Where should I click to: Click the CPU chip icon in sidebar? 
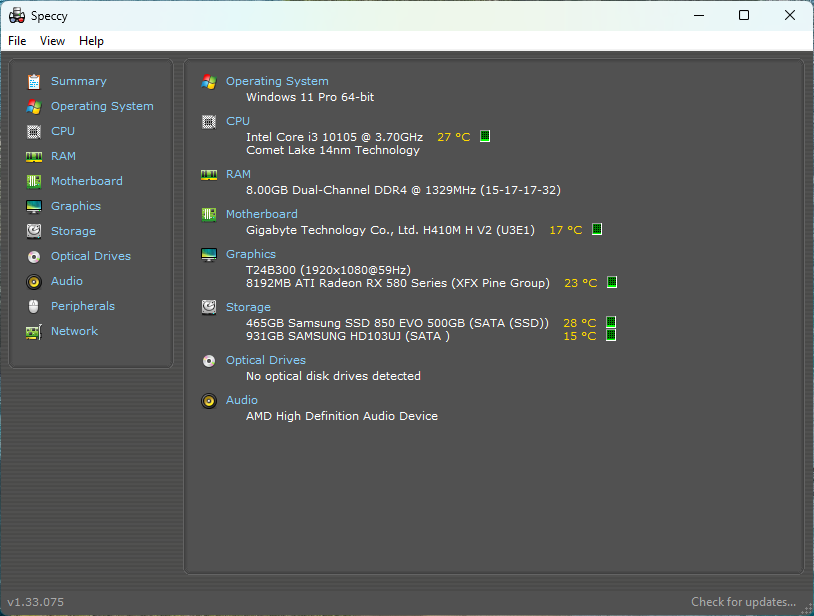(34, 131)
